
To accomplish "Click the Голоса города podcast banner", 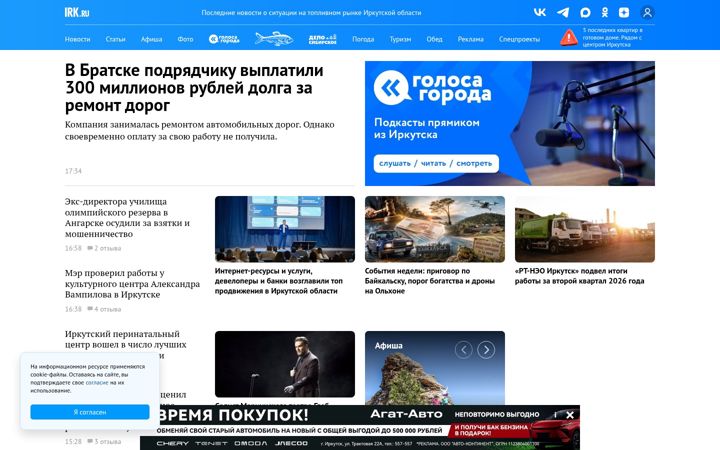I will click(510, 124).
